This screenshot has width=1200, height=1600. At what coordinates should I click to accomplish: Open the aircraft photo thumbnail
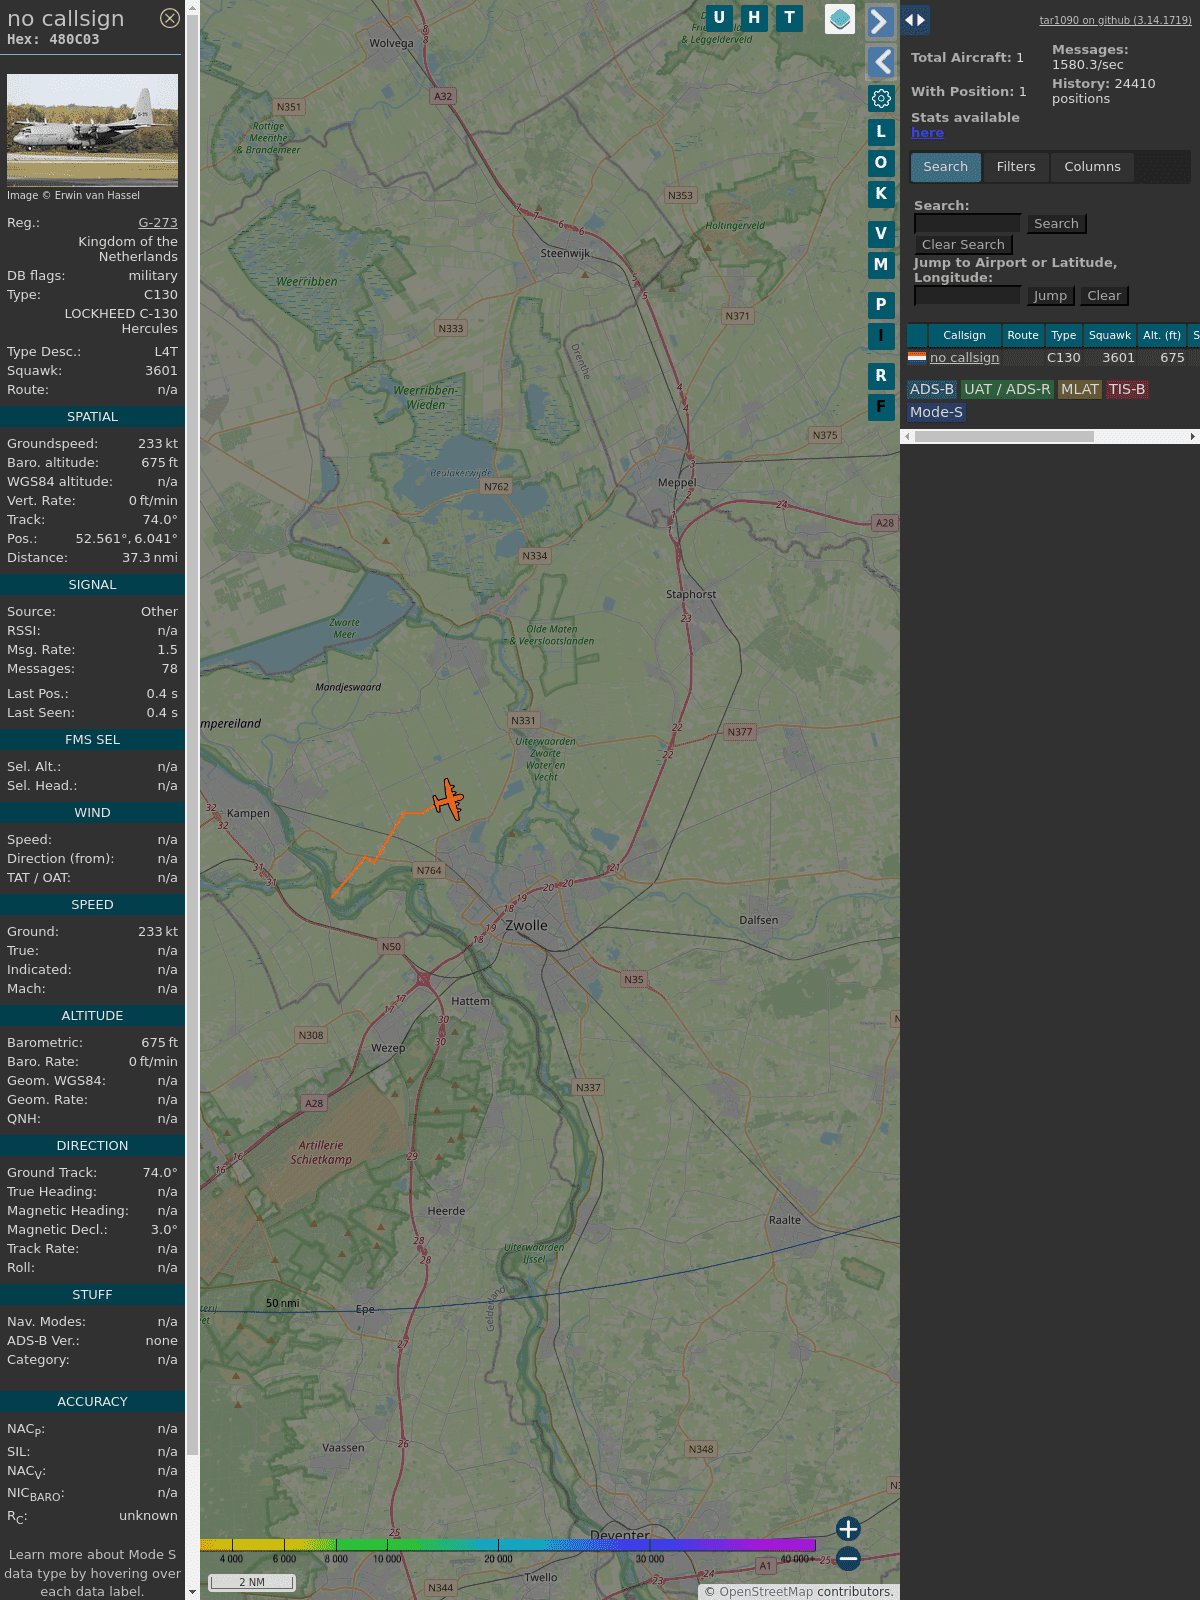click(92, 130)
